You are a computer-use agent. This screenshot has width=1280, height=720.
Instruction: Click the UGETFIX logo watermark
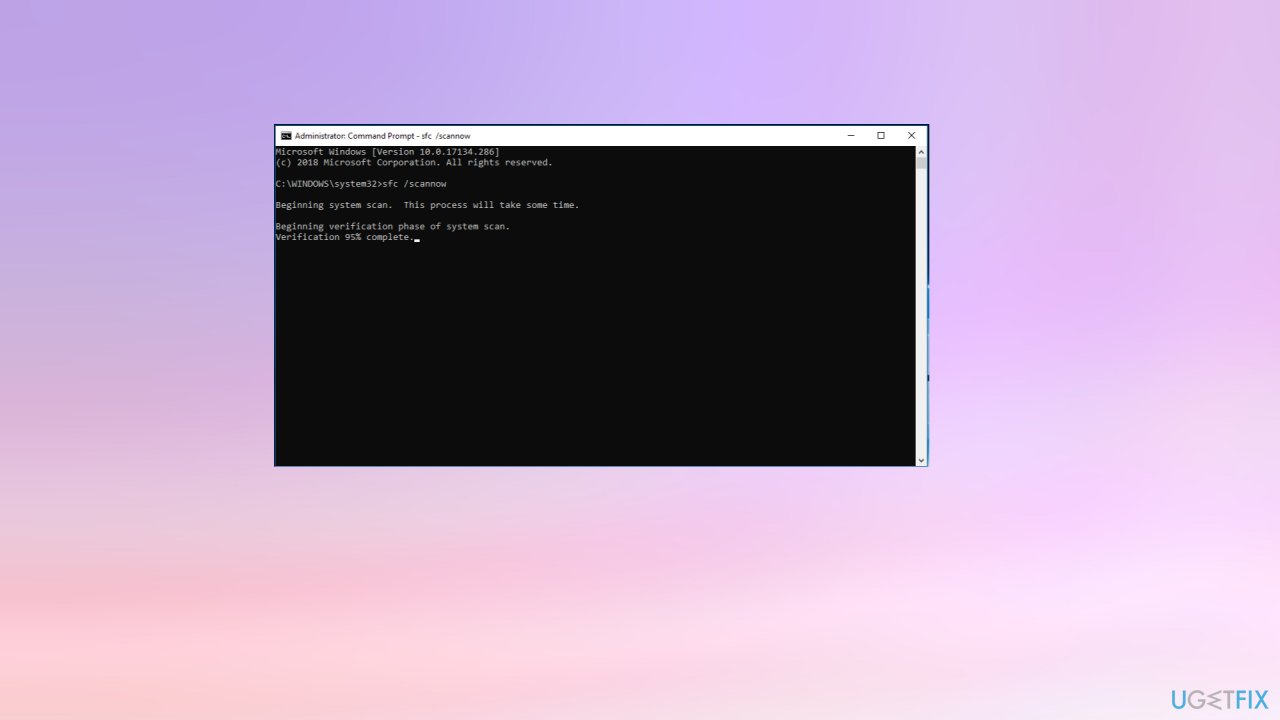point(1219,699)
